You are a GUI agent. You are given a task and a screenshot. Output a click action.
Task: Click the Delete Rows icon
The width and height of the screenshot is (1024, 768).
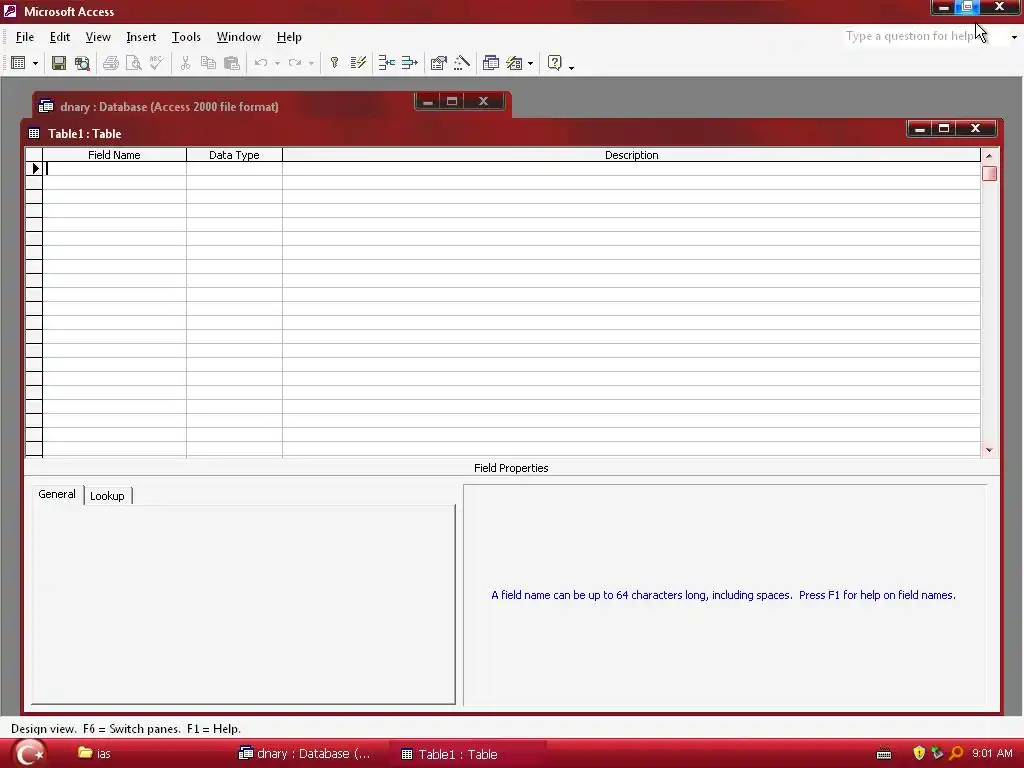click(x=409, y=63)
